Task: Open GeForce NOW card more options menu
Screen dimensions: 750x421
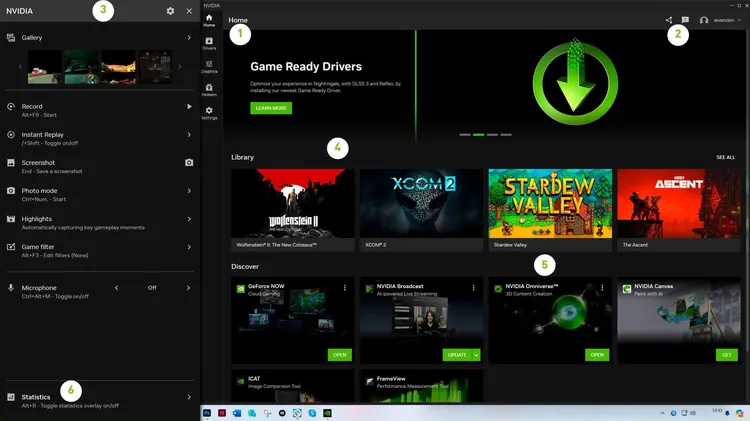Action: point(345,288)
